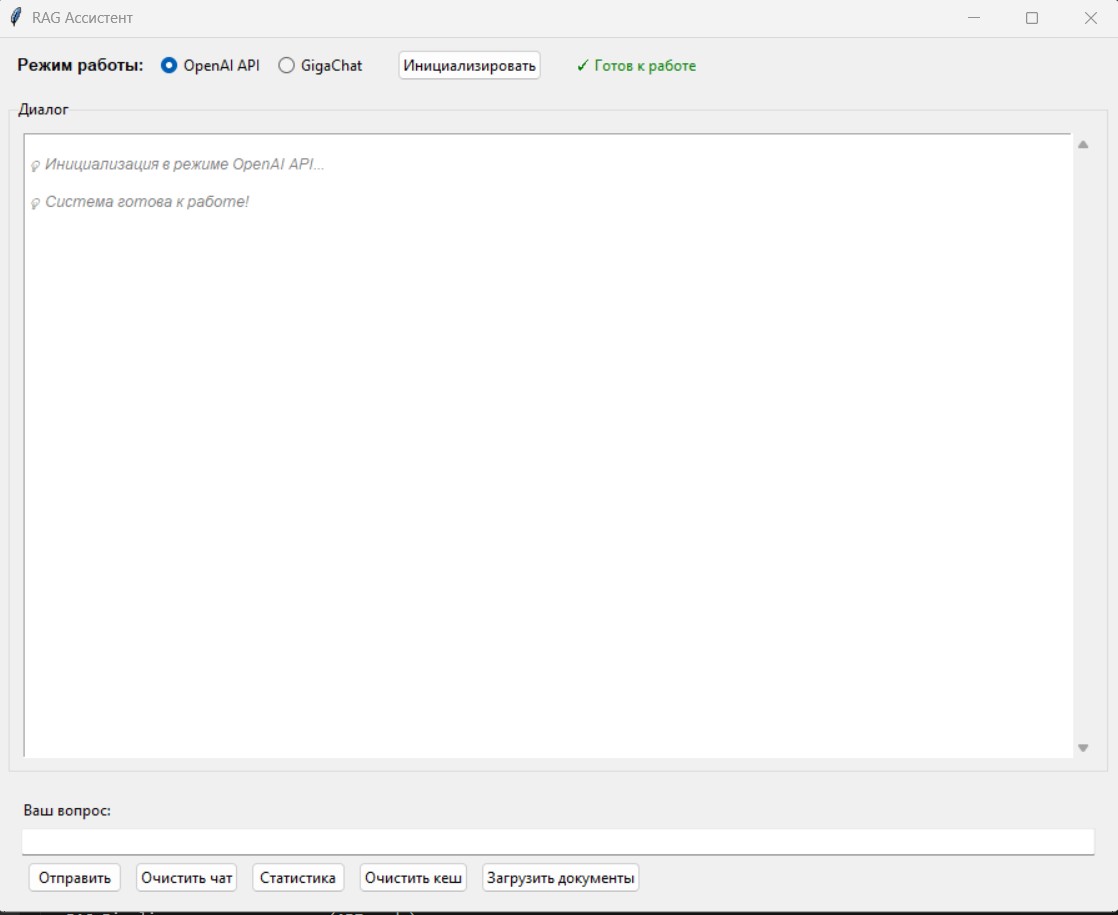Image resolution: width=1118 pixels, height=915 pixels.
Task: Click the bulb icon before Система готова
Action: click(35, 203)
